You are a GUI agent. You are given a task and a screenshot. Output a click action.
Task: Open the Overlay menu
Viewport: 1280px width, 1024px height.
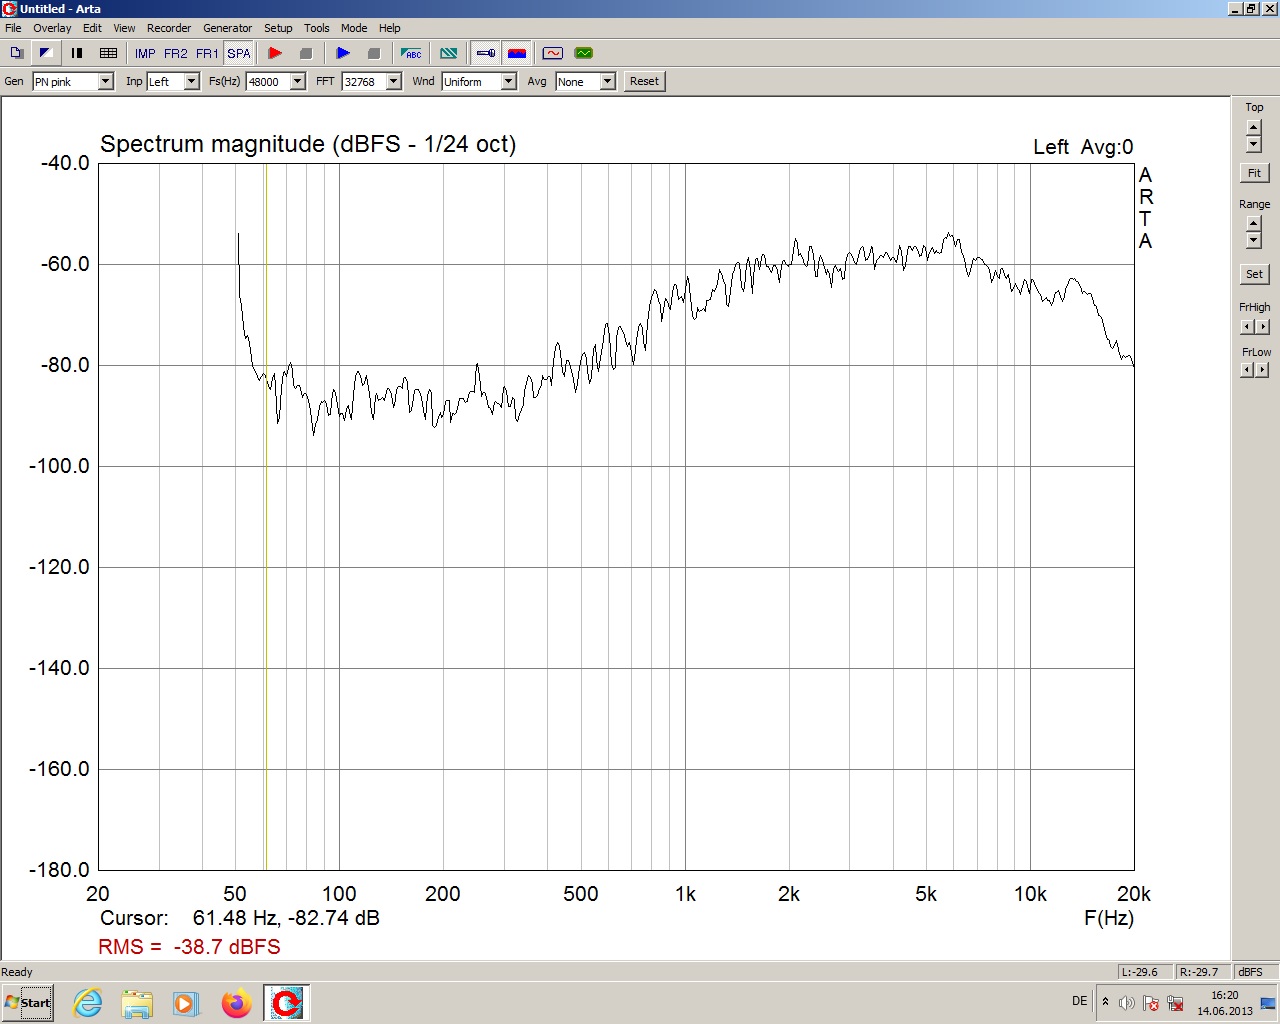click(x=52, y=28)
